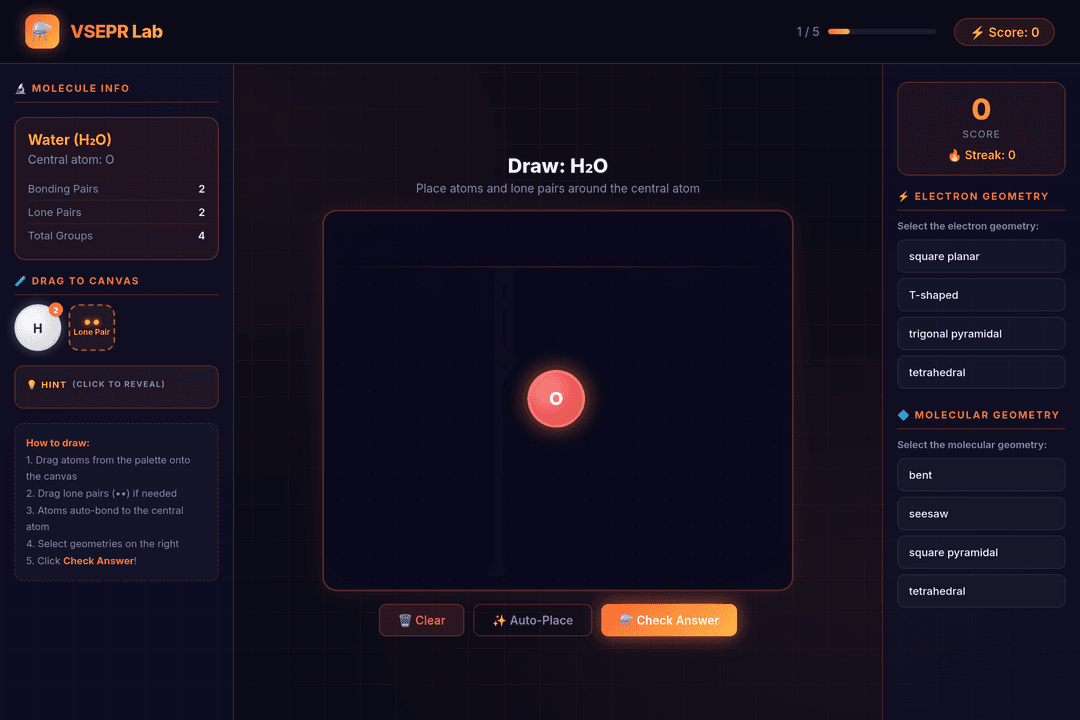Select the Lone Pair palette item

[92, 328]
